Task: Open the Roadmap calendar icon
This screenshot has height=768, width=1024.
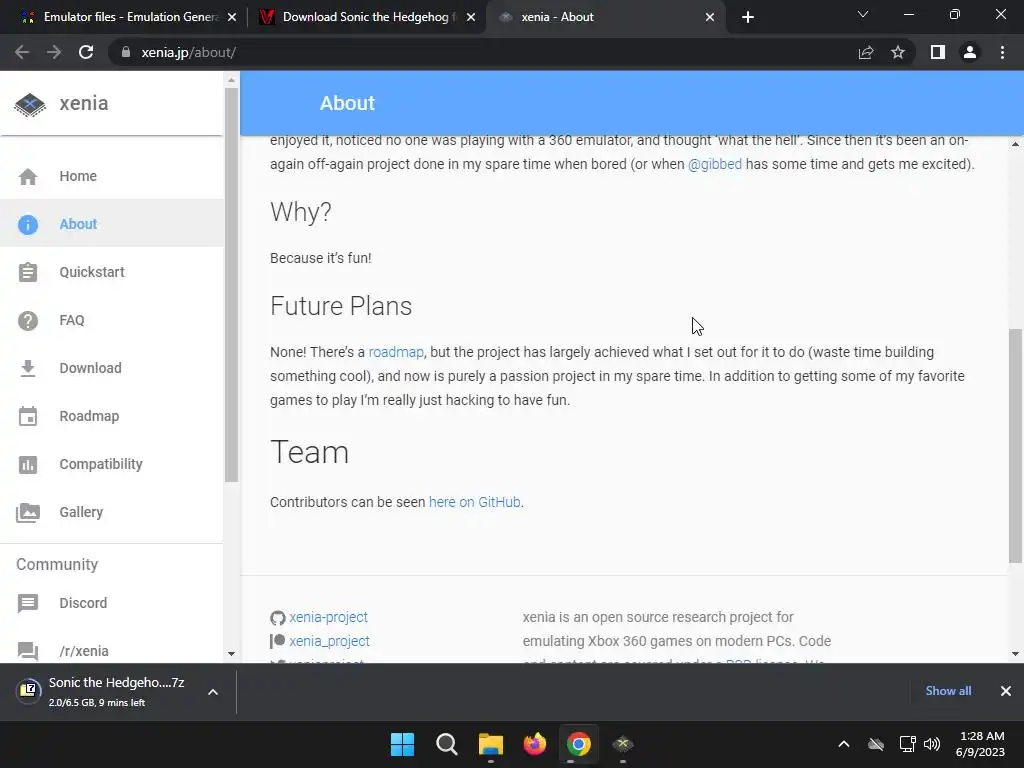Action: click(28, 416)
